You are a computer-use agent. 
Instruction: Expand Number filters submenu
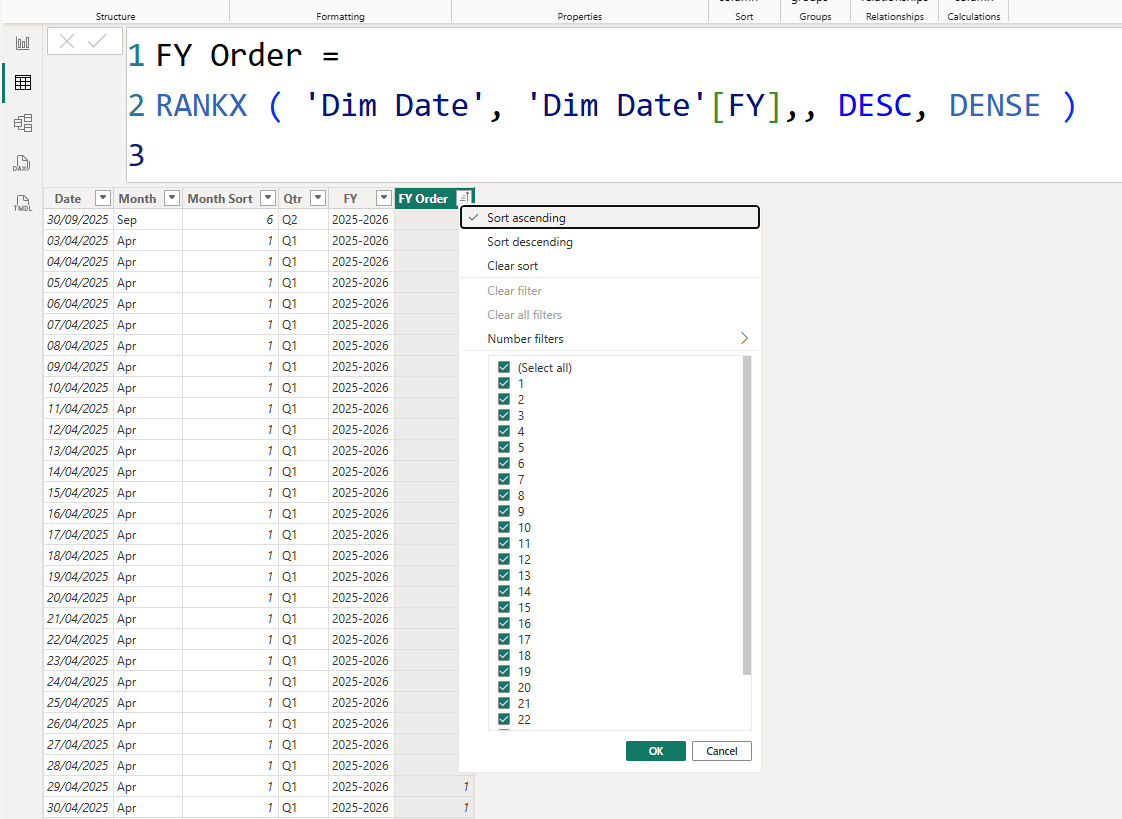click(x=610, y=338)
